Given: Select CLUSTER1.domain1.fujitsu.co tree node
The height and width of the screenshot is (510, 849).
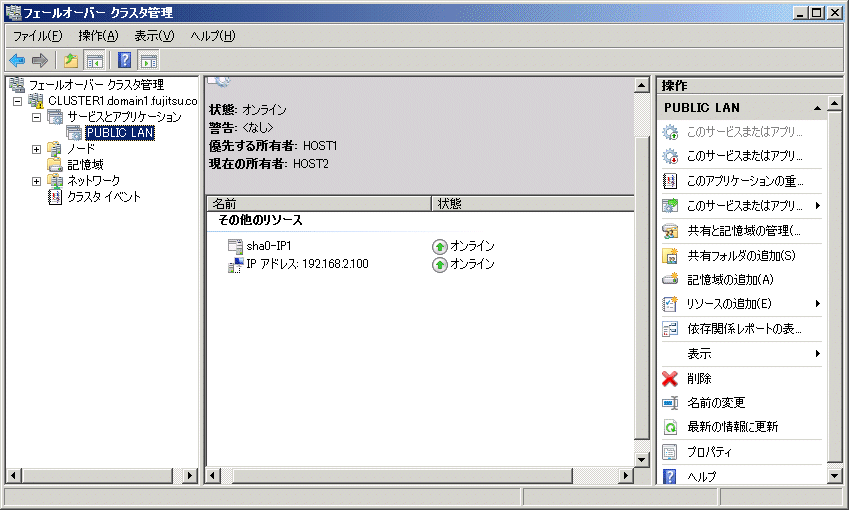Looking at the screenshot, I should pos(122,101).
